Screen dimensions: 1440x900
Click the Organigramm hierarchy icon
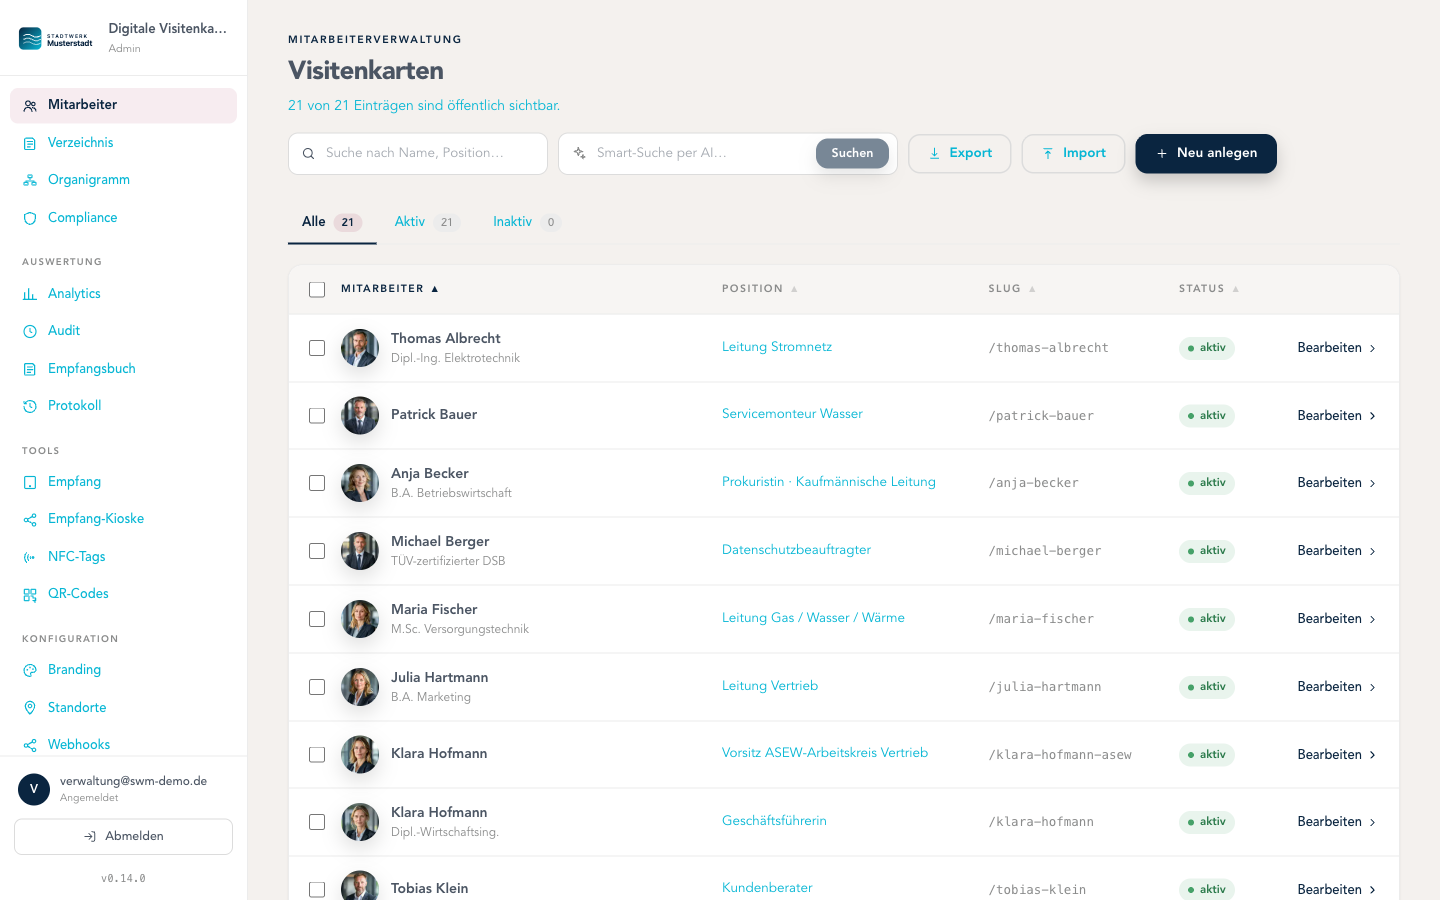pyautogui.click(x=30, y=180)
